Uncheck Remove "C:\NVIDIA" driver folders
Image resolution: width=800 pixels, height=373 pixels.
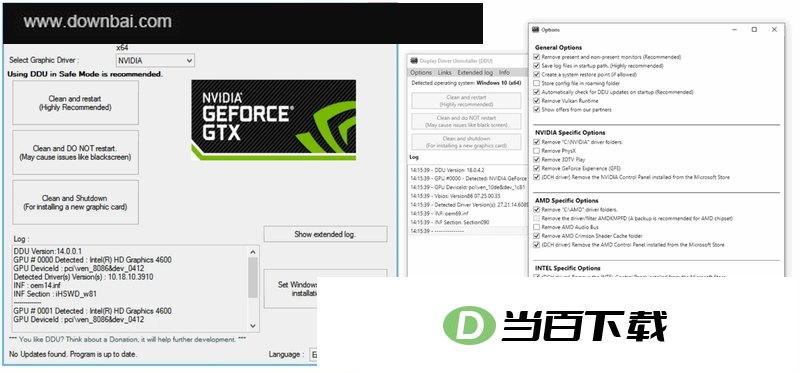click(536, 142)
